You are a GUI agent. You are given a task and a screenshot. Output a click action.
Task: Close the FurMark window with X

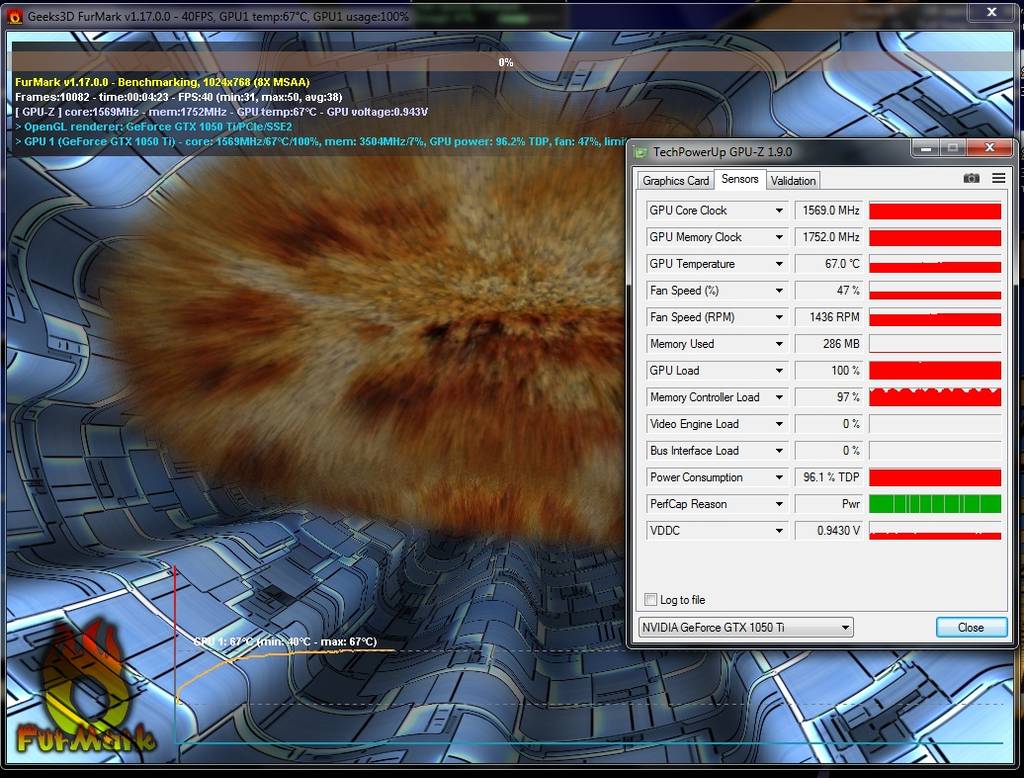tap(991, 12)
